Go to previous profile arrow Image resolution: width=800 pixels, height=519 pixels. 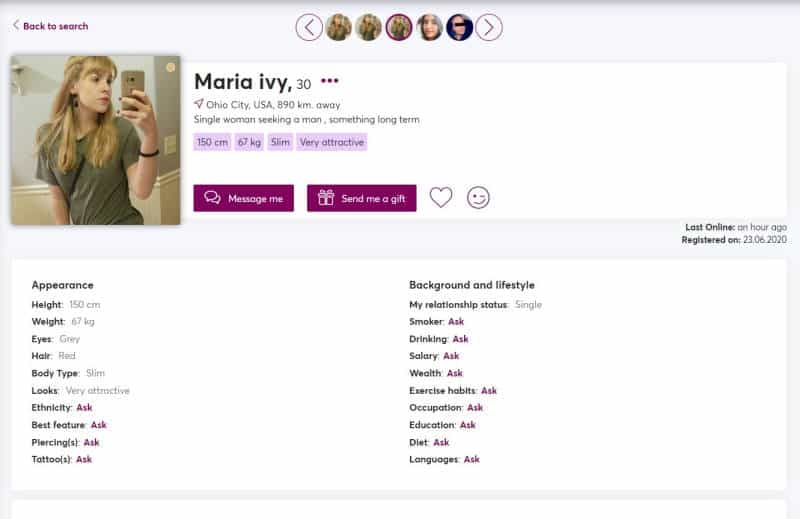point(309,28)
